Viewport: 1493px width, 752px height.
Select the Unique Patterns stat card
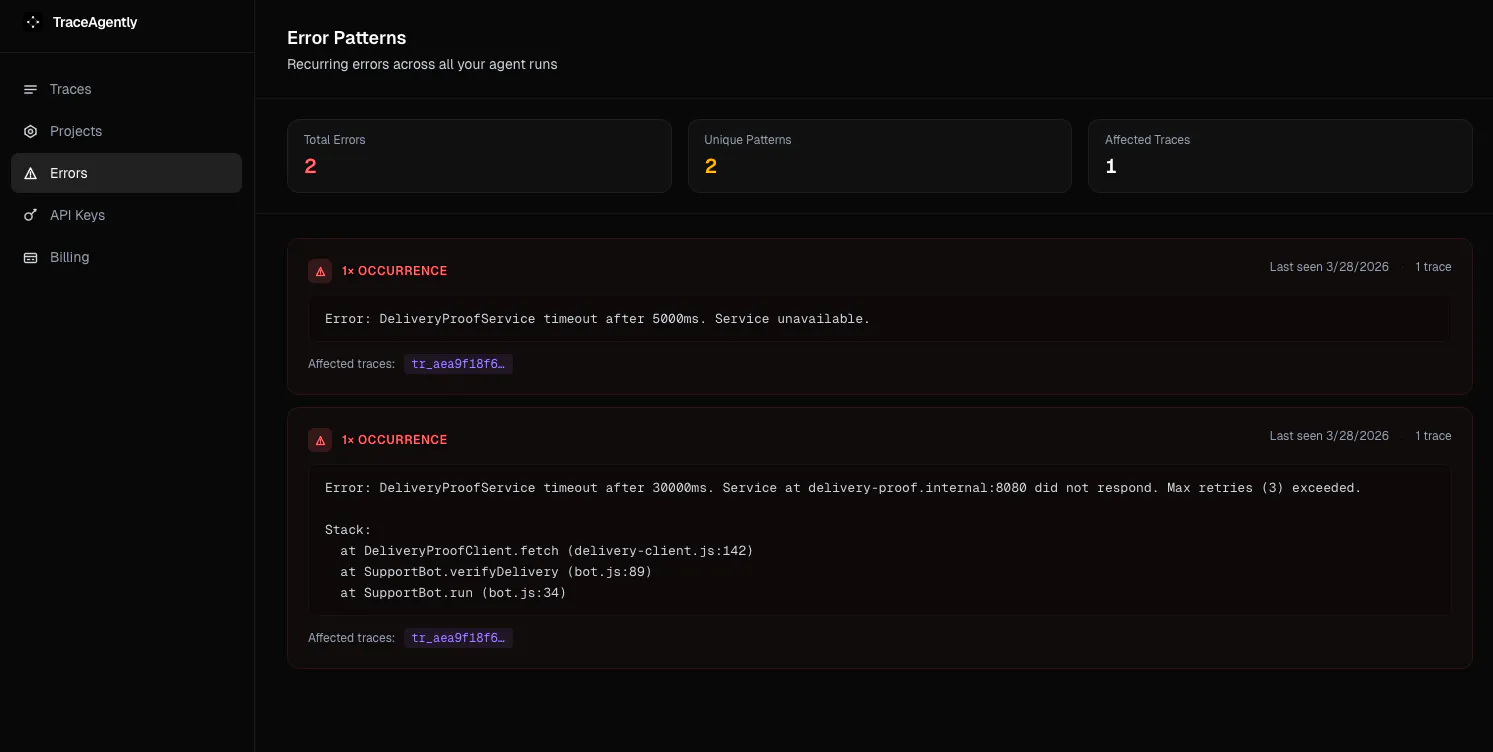click(x=880, y=156)
